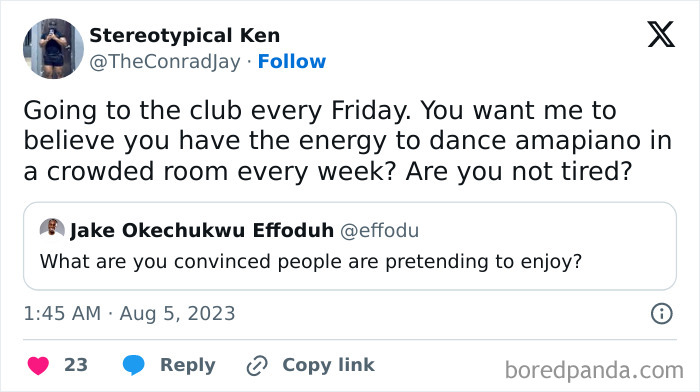Screen dimensions: 700x392
Task: Click the chain link copy icon
Action: tap(257, 366)
